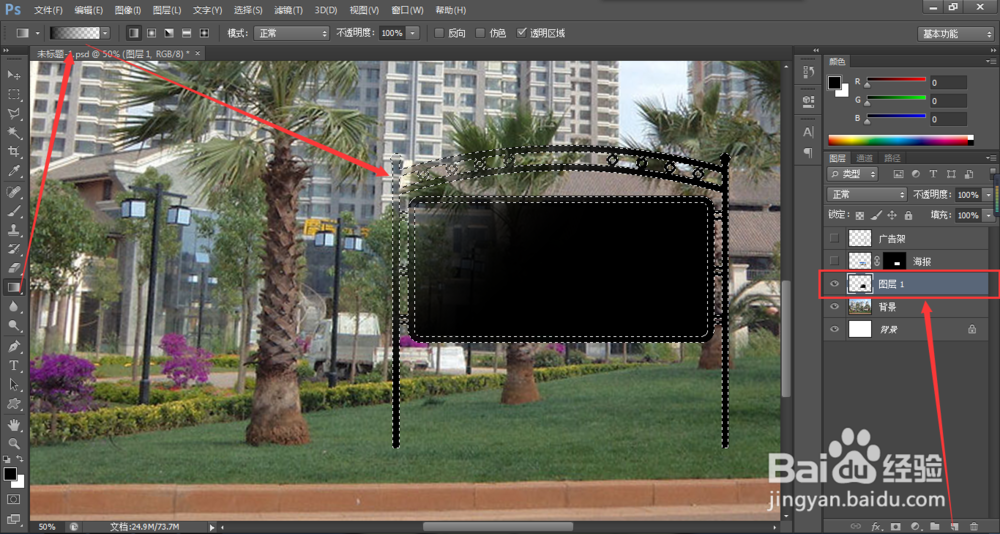Select the Blur tool
This screenshot has height=534, width=1000.
(x=13, y=307)
